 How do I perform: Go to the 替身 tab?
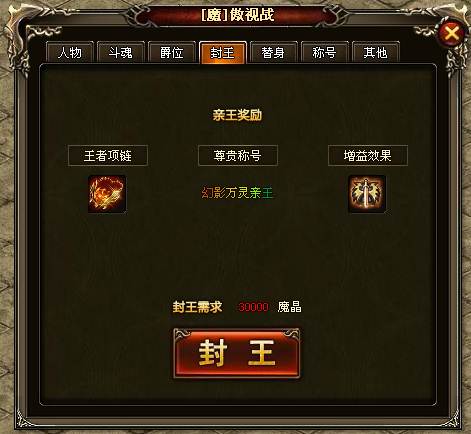[273, 52]
